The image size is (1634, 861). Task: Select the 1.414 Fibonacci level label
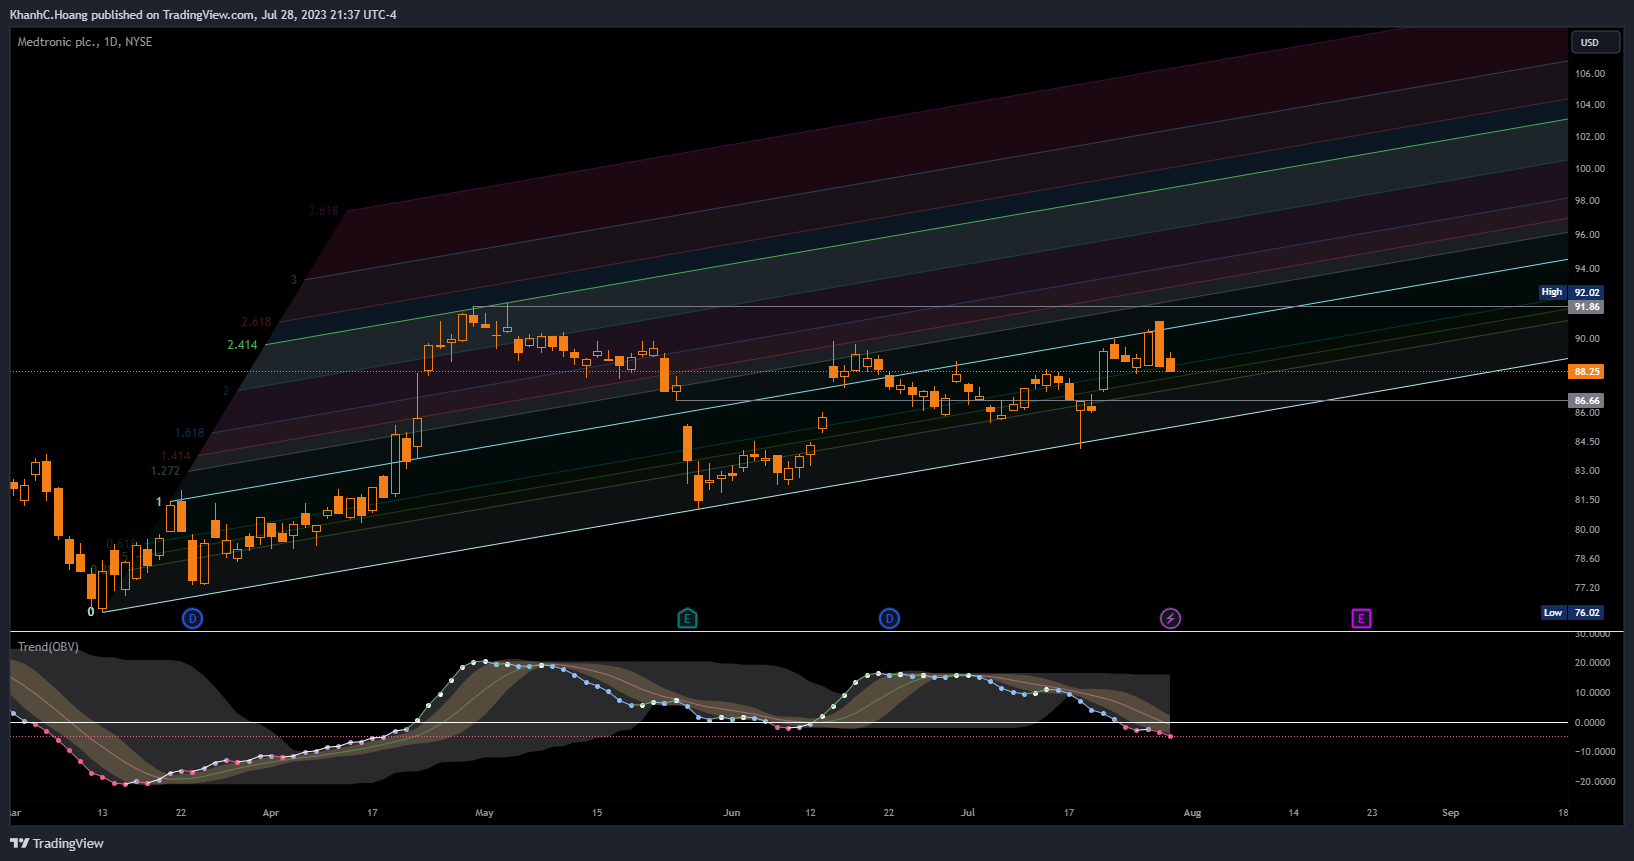(175, 456)
